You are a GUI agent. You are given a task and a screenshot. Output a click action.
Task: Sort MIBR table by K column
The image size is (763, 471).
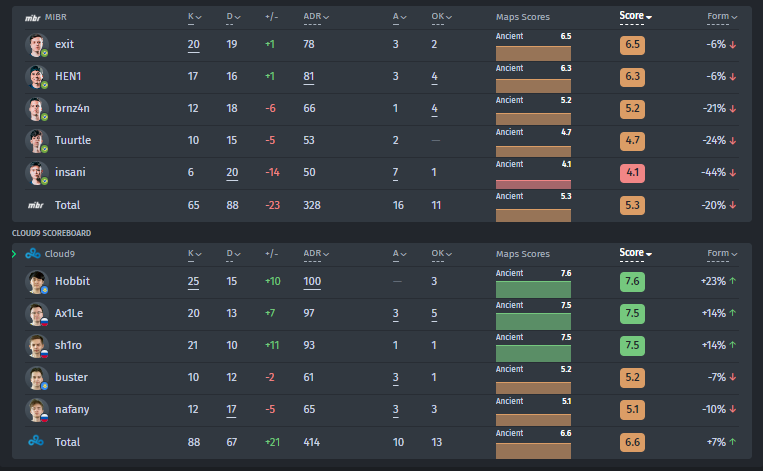click(195, 17)
